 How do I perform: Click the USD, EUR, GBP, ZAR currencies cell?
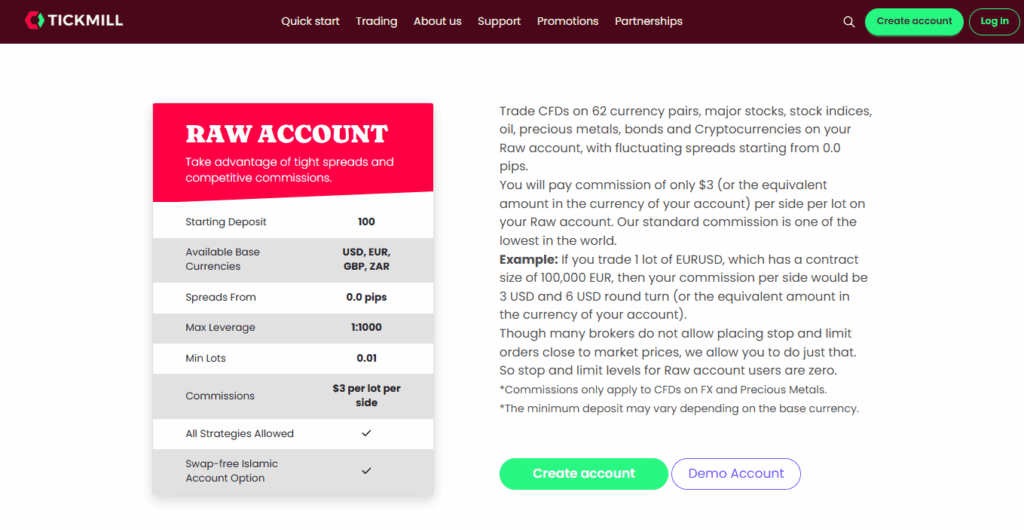pyautogui.click(x=366, y=259)
